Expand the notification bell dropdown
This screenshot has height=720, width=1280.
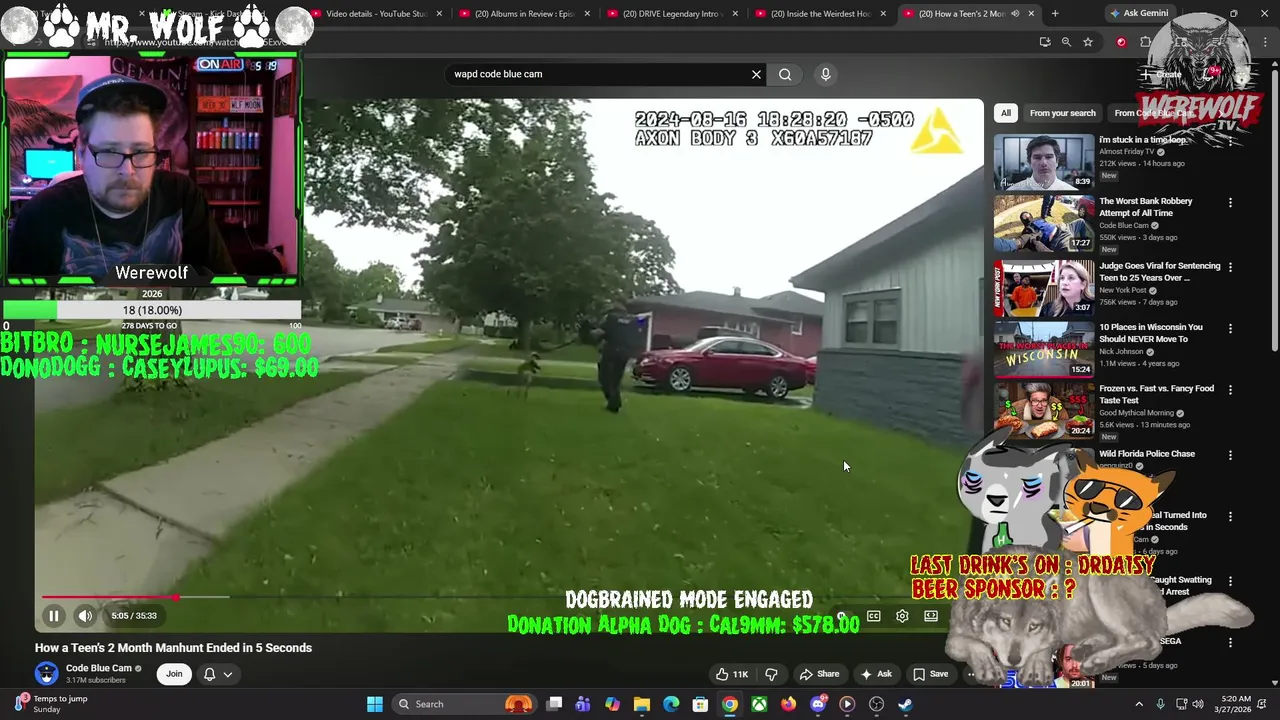pyautogui.click(x=218, y=674)
